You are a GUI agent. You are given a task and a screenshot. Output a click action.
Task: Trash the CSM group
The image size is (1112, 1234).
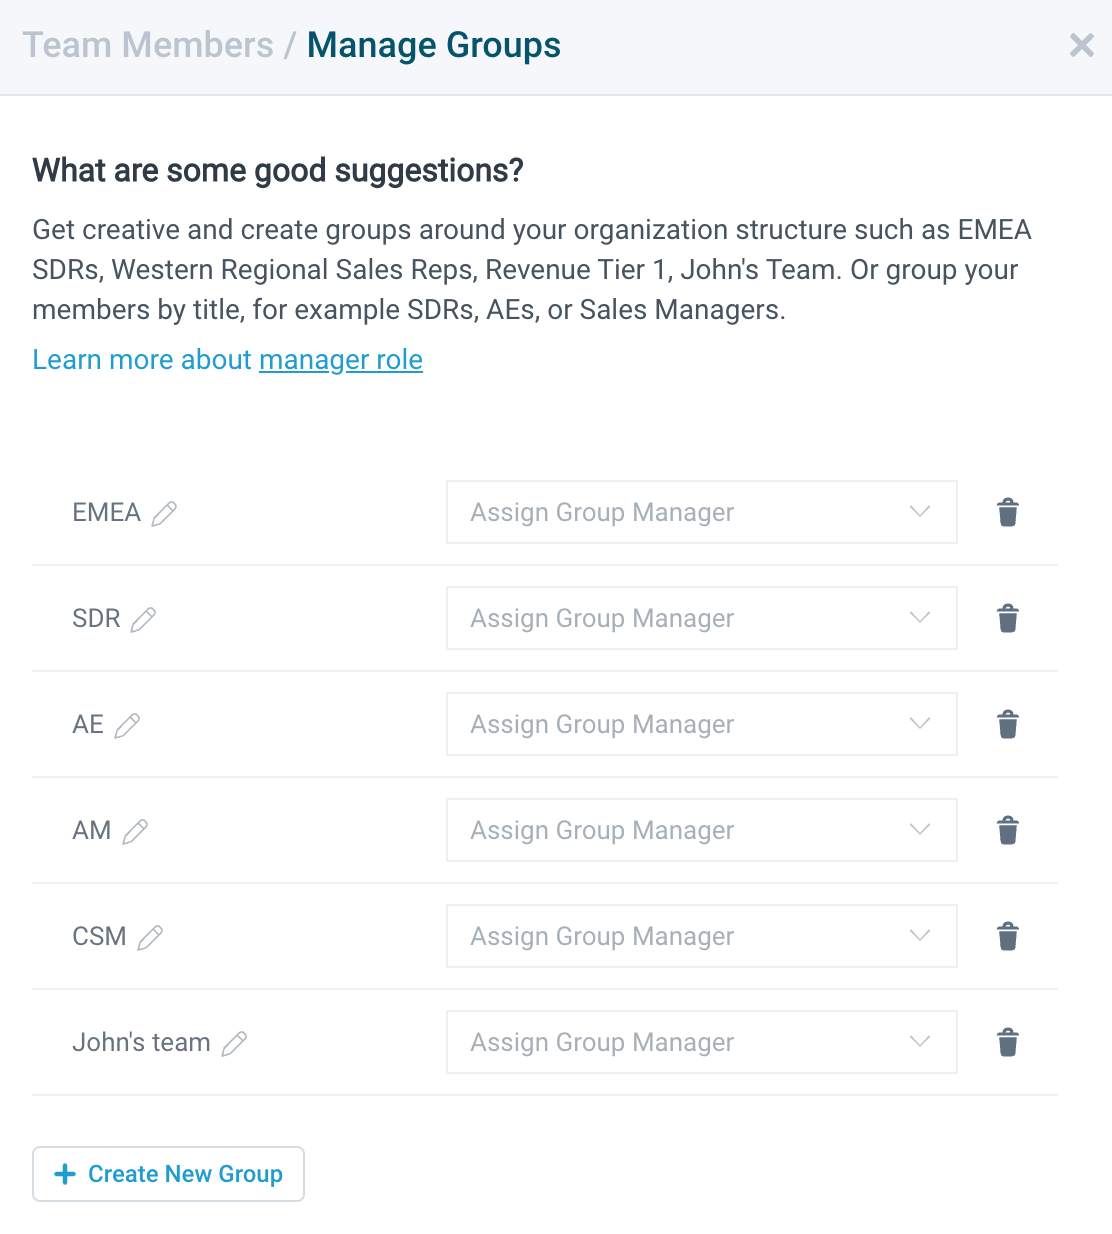(1008, 937)
